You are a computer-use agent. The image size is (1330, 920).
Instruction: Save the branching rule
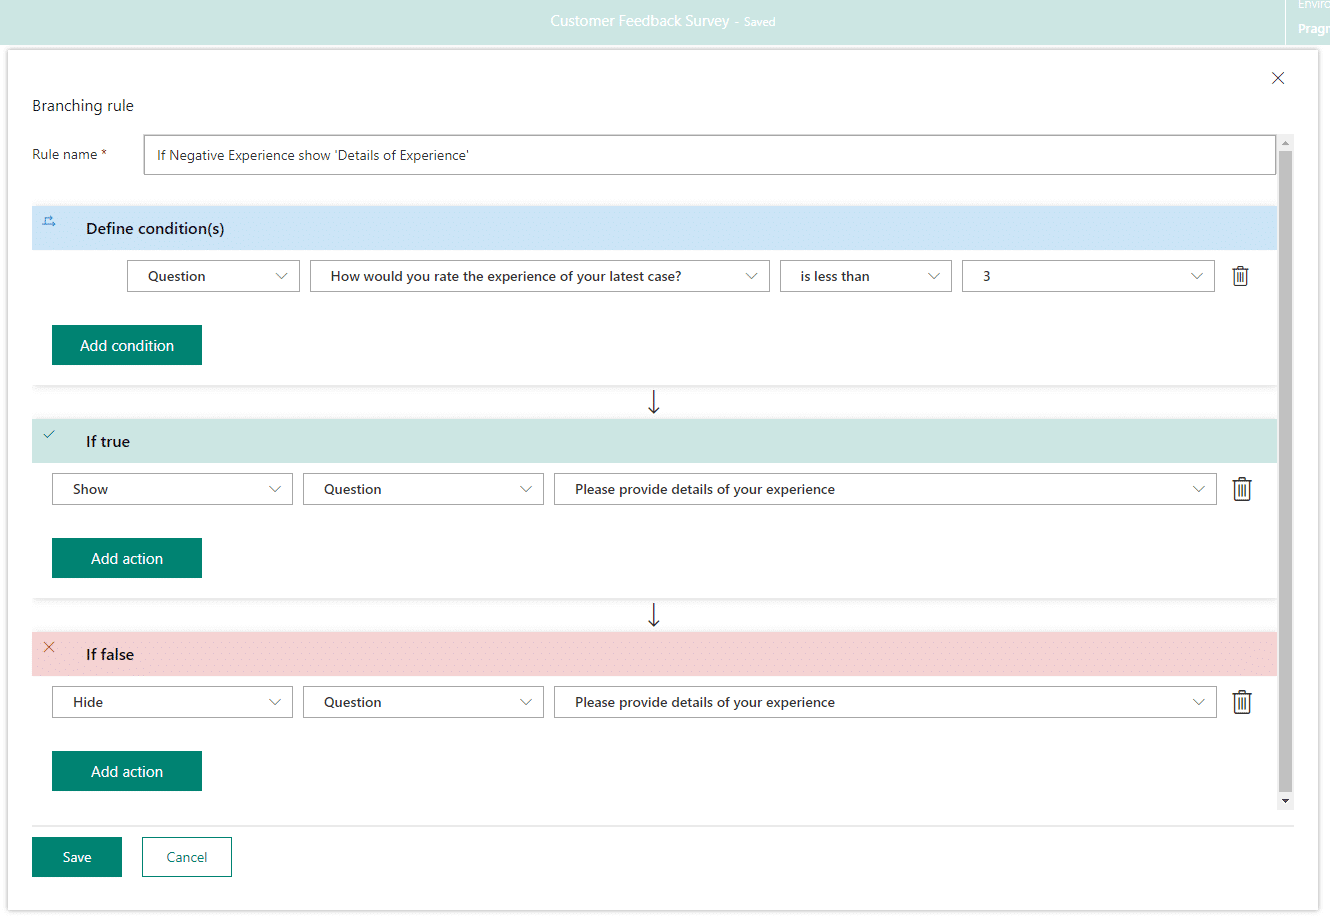[77, 857]
